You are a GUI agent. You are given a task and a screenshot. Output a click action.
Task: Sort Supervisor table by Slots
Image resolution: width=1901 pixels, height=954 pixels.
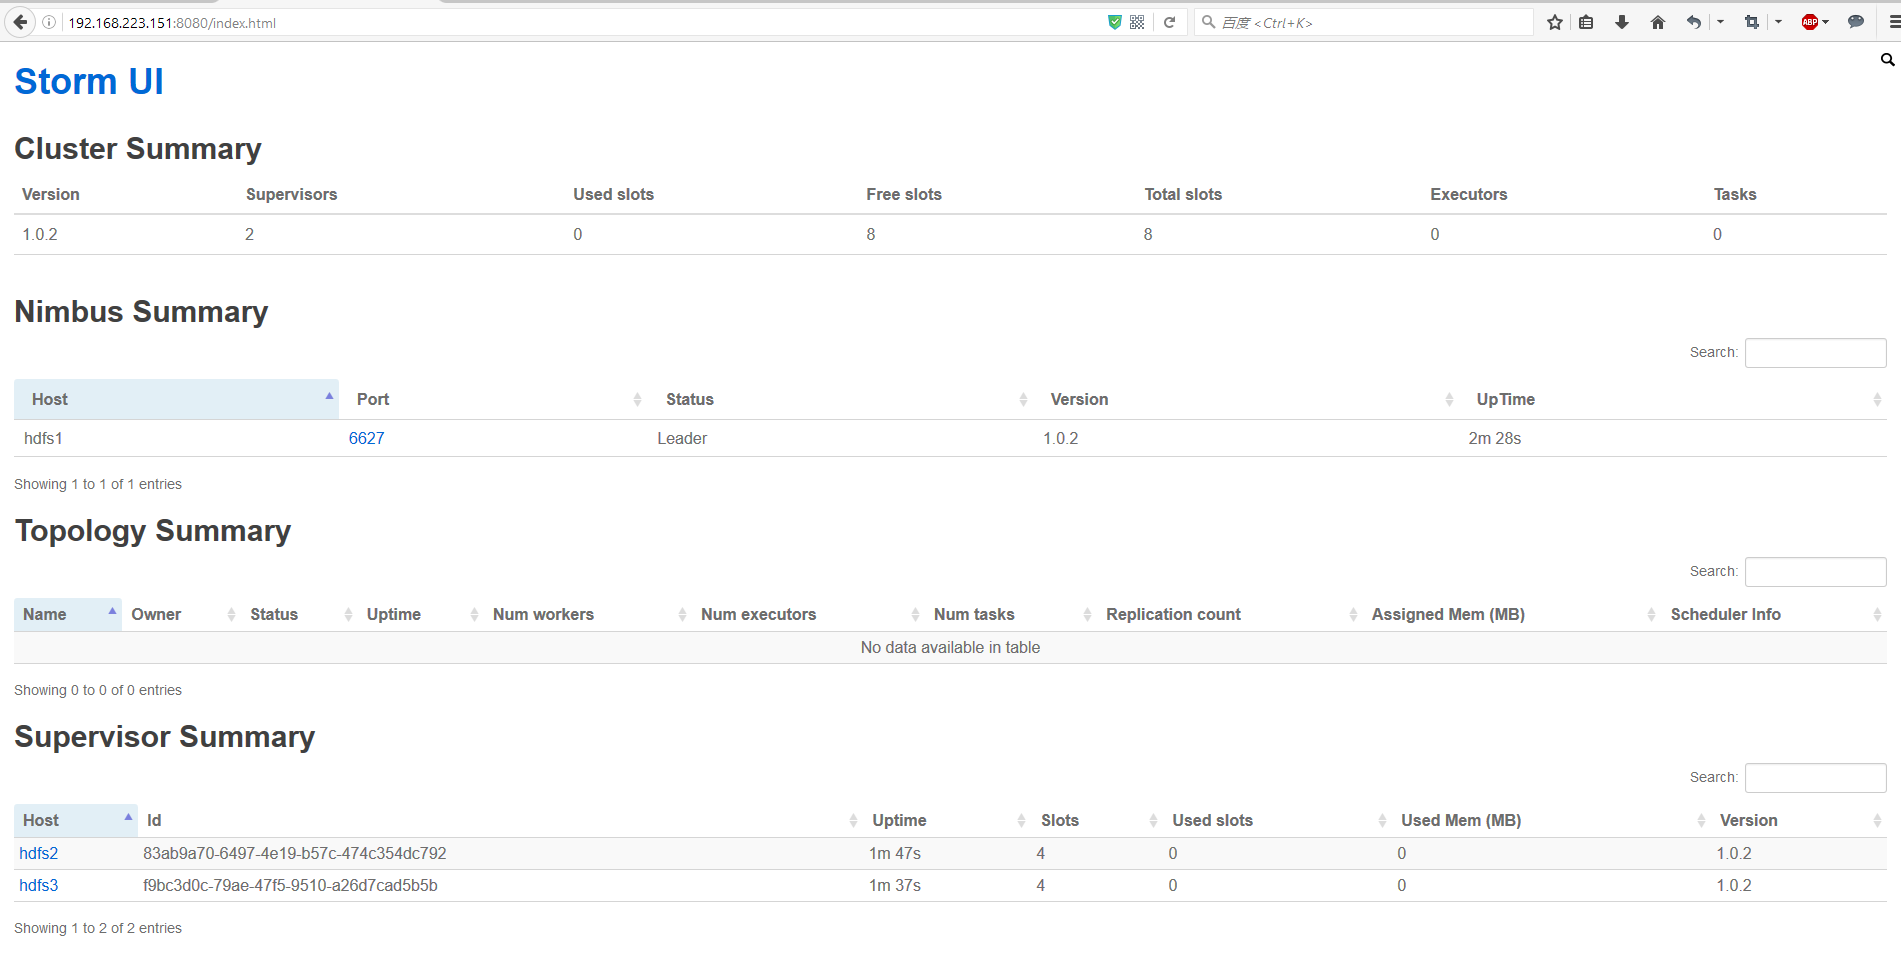coord(1097,820)
